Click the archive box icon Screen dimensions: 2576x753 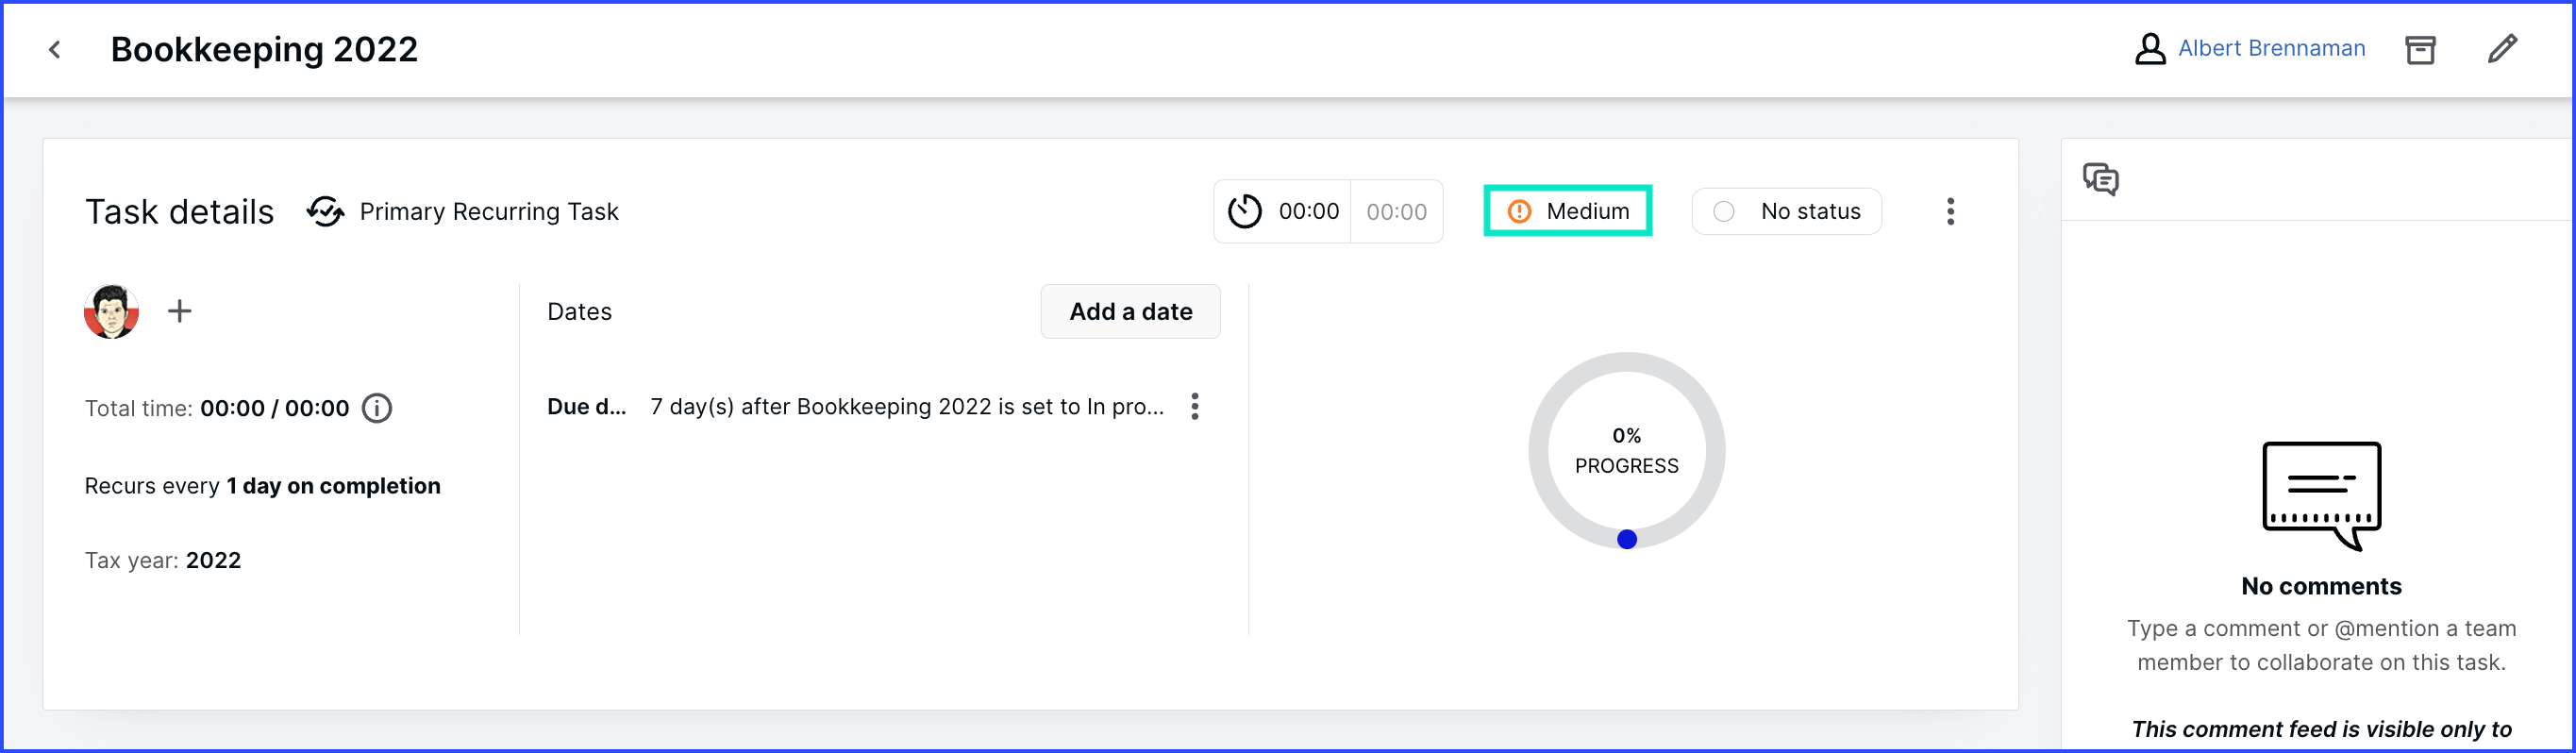click(2420, 49)
